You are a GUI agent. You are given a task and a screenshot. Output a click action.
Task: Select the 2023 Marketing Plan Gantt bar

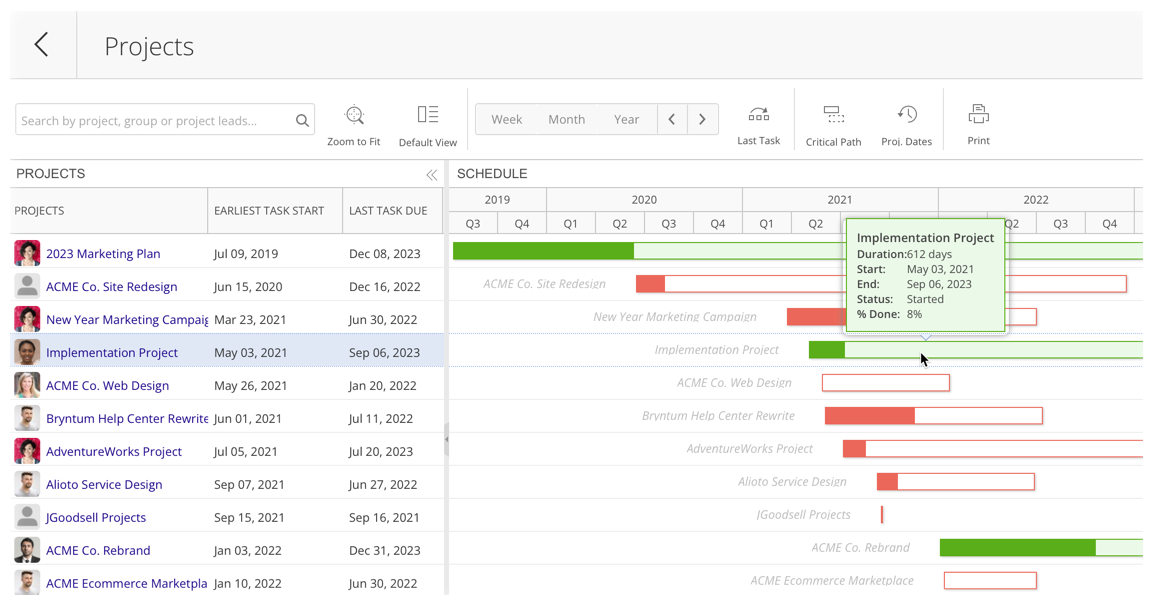[x=798, y=251]
